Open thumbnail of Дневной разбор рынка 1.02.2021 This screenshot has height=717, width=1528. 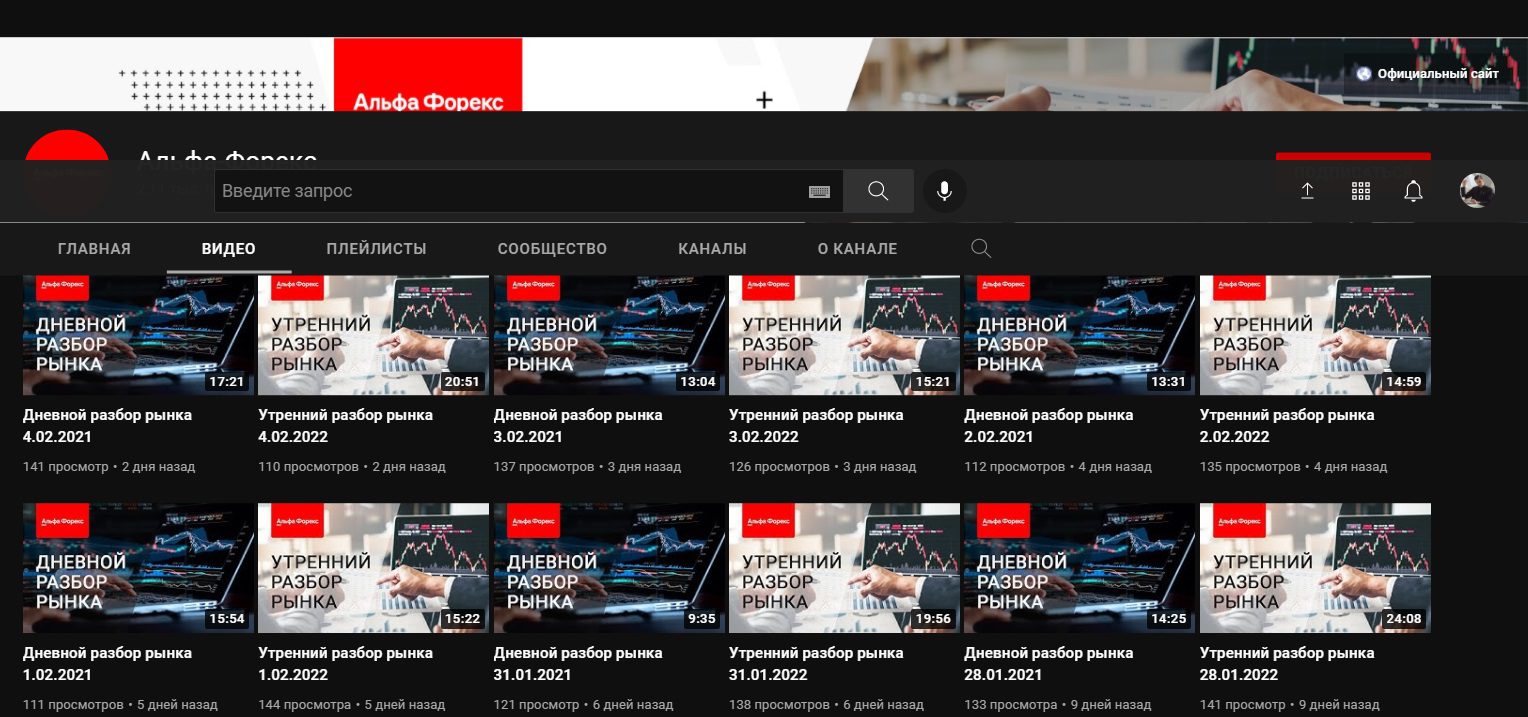(138, 568)
